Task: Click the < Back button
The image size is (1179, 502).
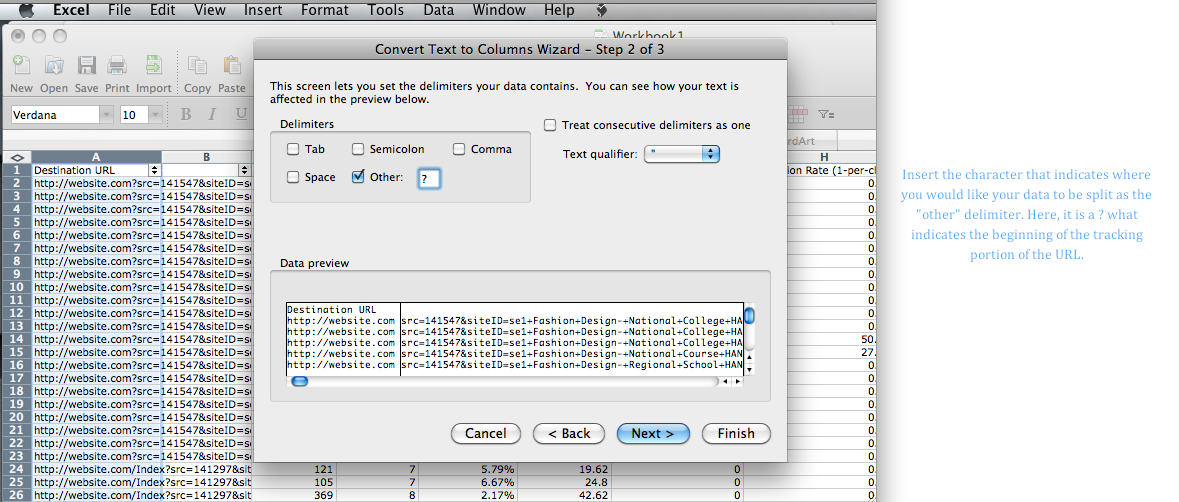Action: point(569,433)
